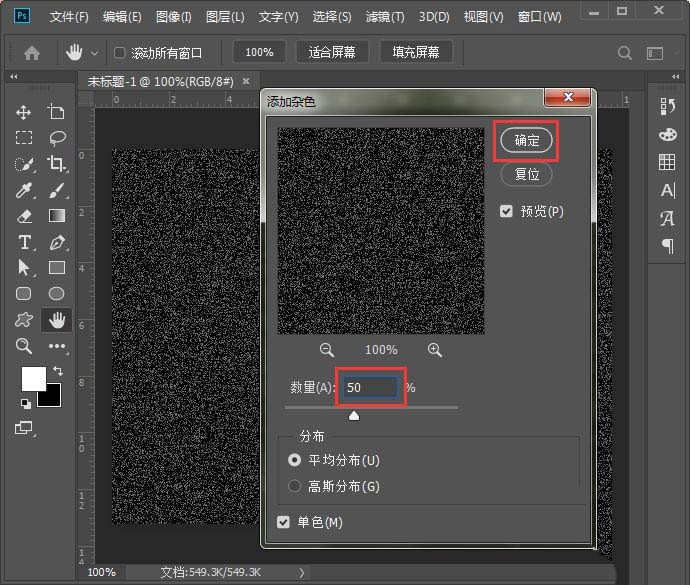Expand the collapsed right panel dock
Image resolution: width=690 pixels, height=585 pixels.
pos(667,77)
